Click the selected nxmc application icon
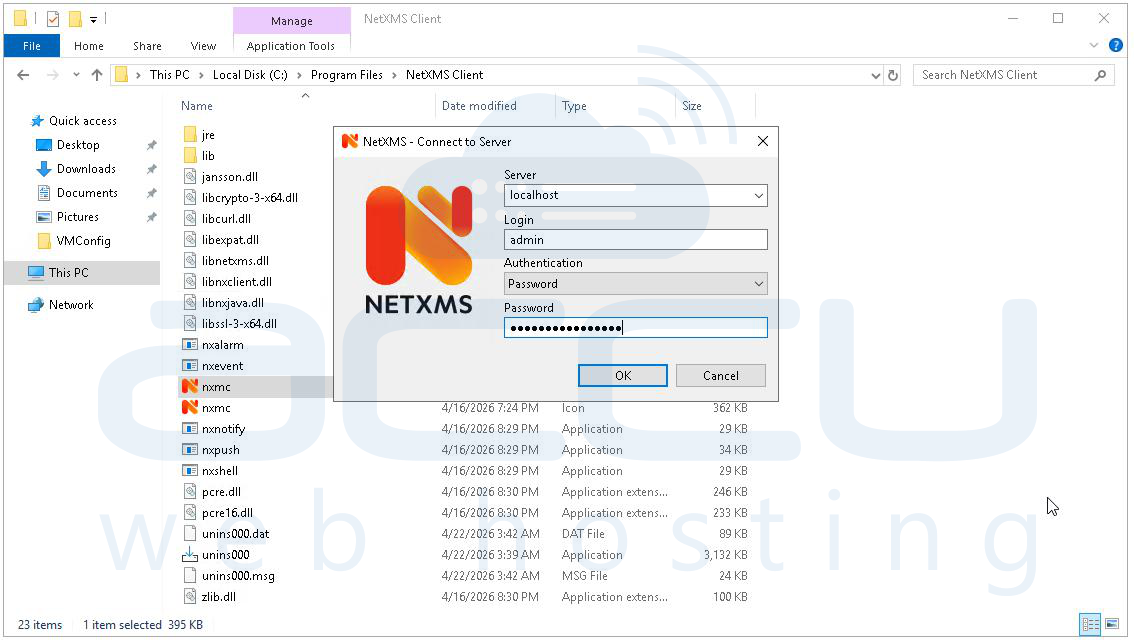Screen dimensions: 1134x640 189,387
